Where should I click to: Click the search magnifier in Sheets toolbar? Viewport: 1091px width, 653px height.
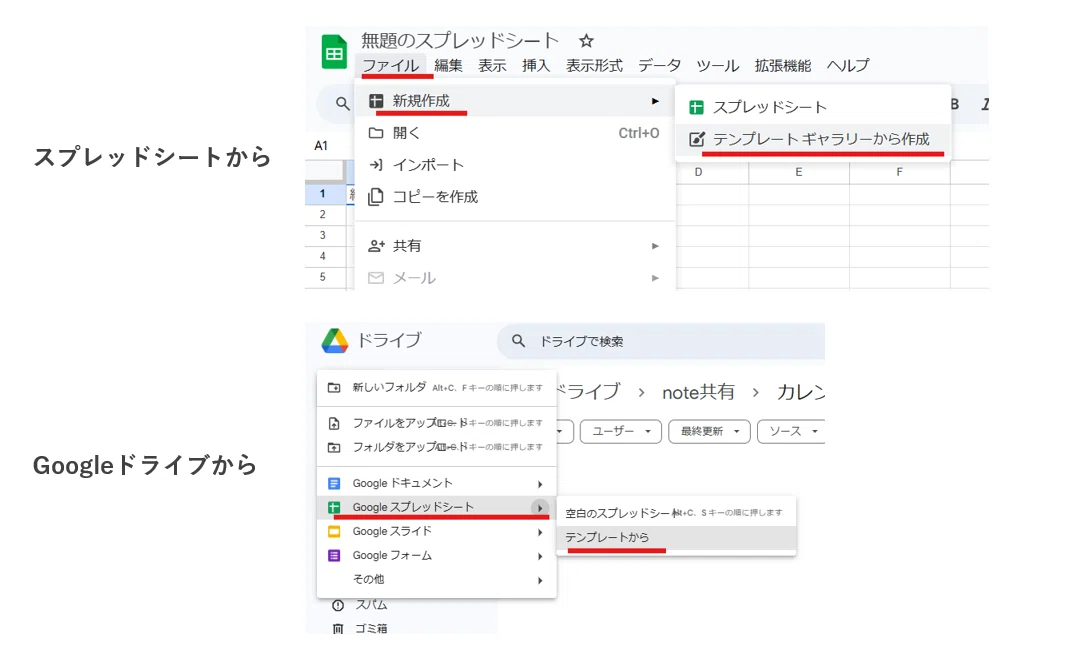[x=342, y=104]
